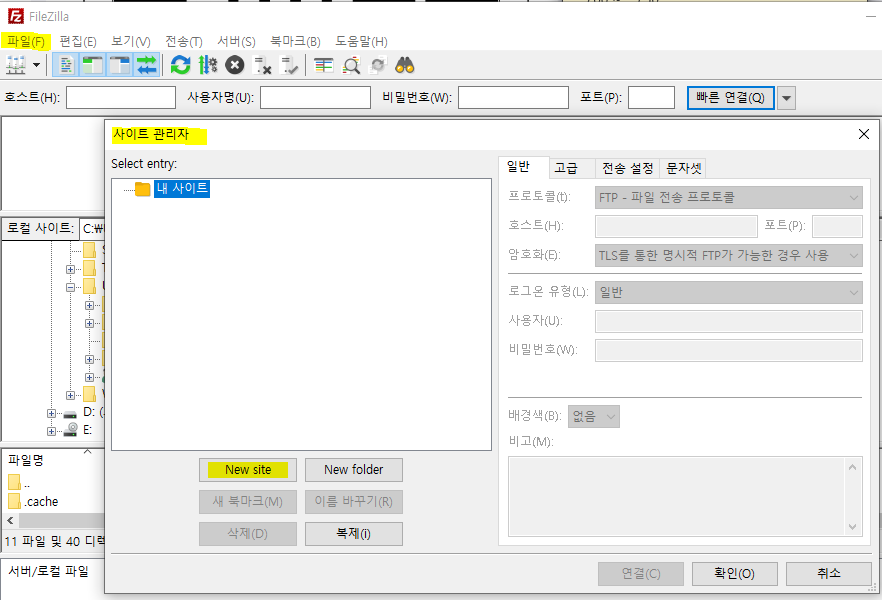Image resolution: width=882 pixels, height=600 pixels.
Task: Click the quickconnect 사용자명(U) input field
Action: click(x=315, y=97)
